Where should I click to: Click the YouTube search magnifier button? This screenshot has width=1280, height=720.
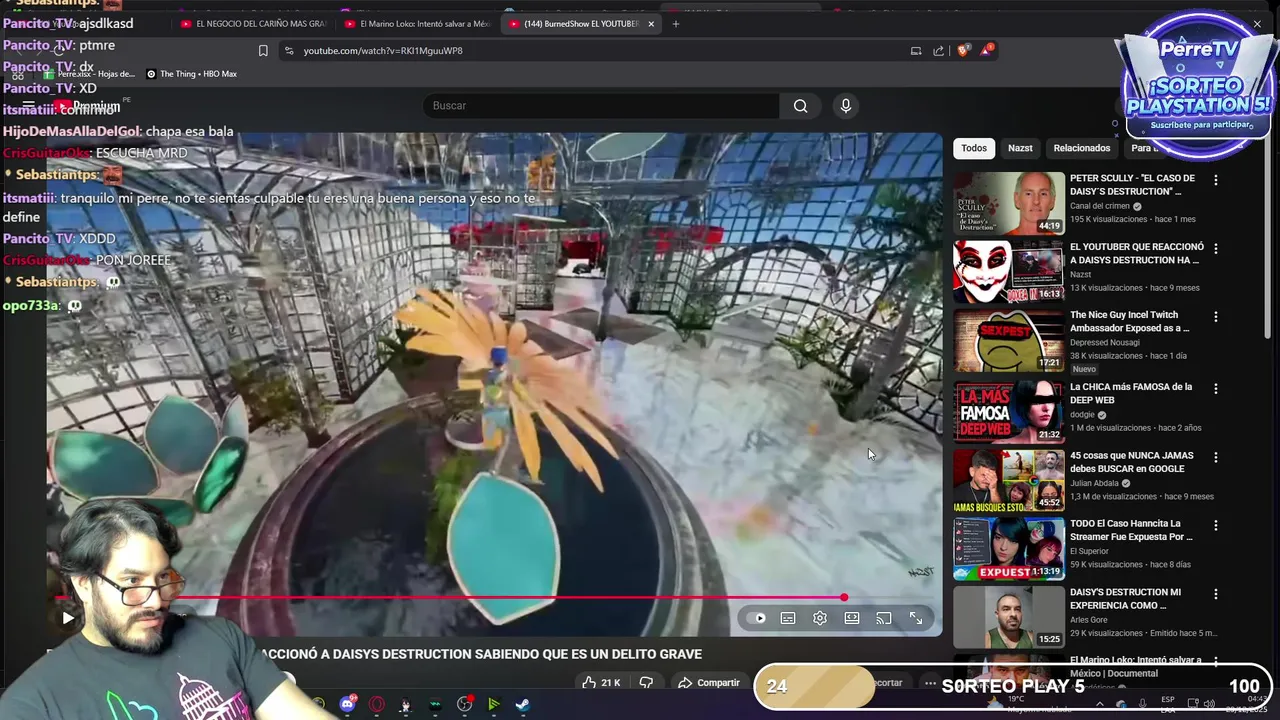pyautogui.click(x=800, y=106)
